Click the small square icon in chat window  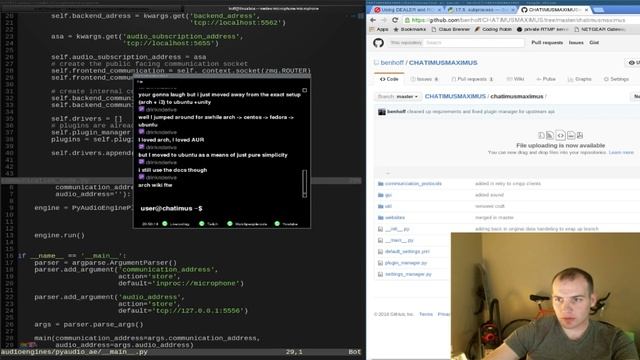click(x=304, y=90)
